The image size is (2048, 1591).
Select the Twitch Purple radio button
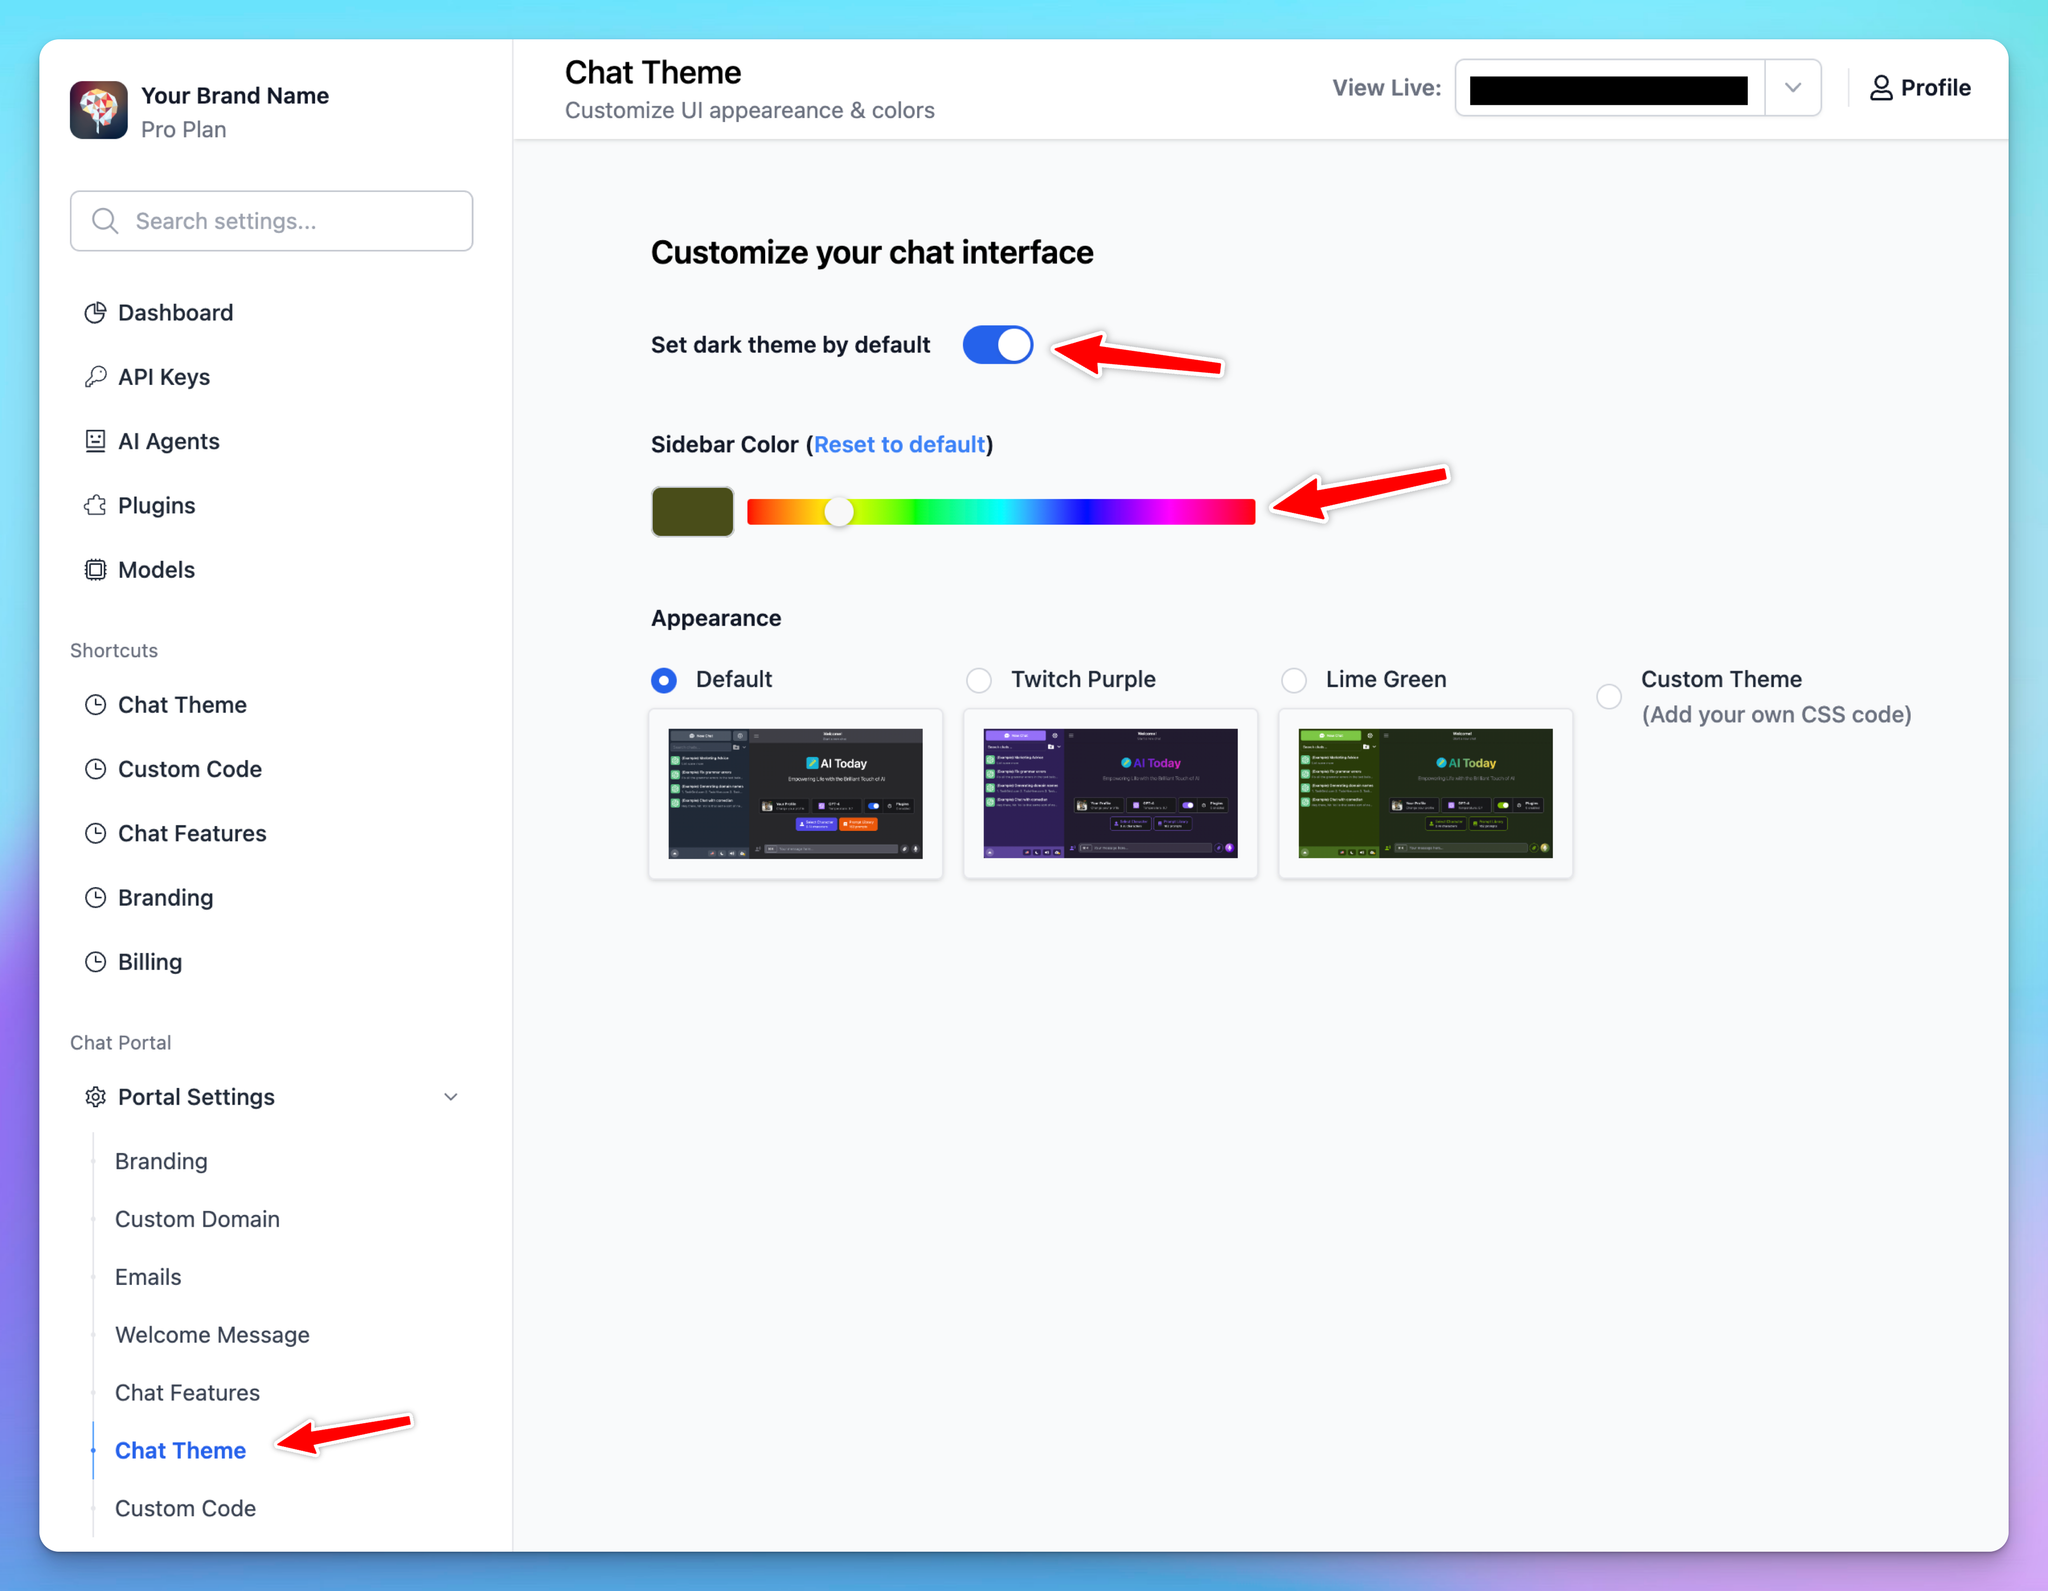(979, 681)
